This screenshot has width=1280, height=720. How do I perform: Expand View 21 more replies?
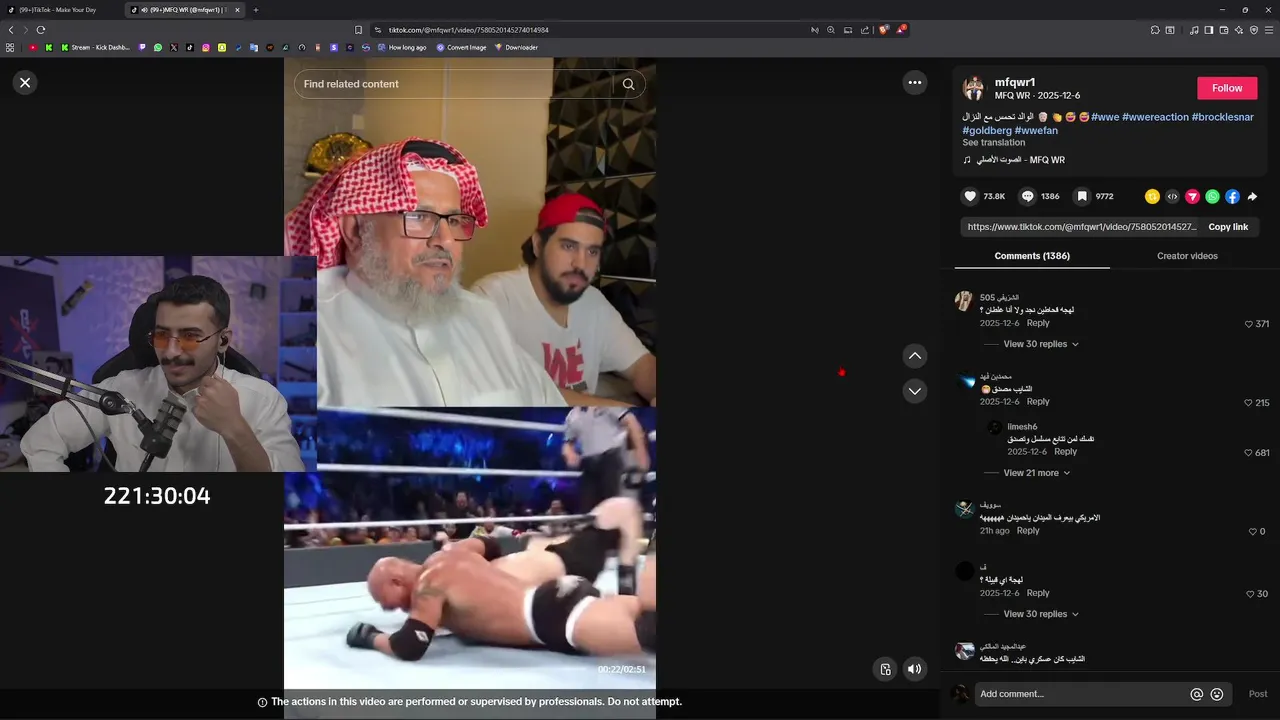click(x=1037, y=473)
